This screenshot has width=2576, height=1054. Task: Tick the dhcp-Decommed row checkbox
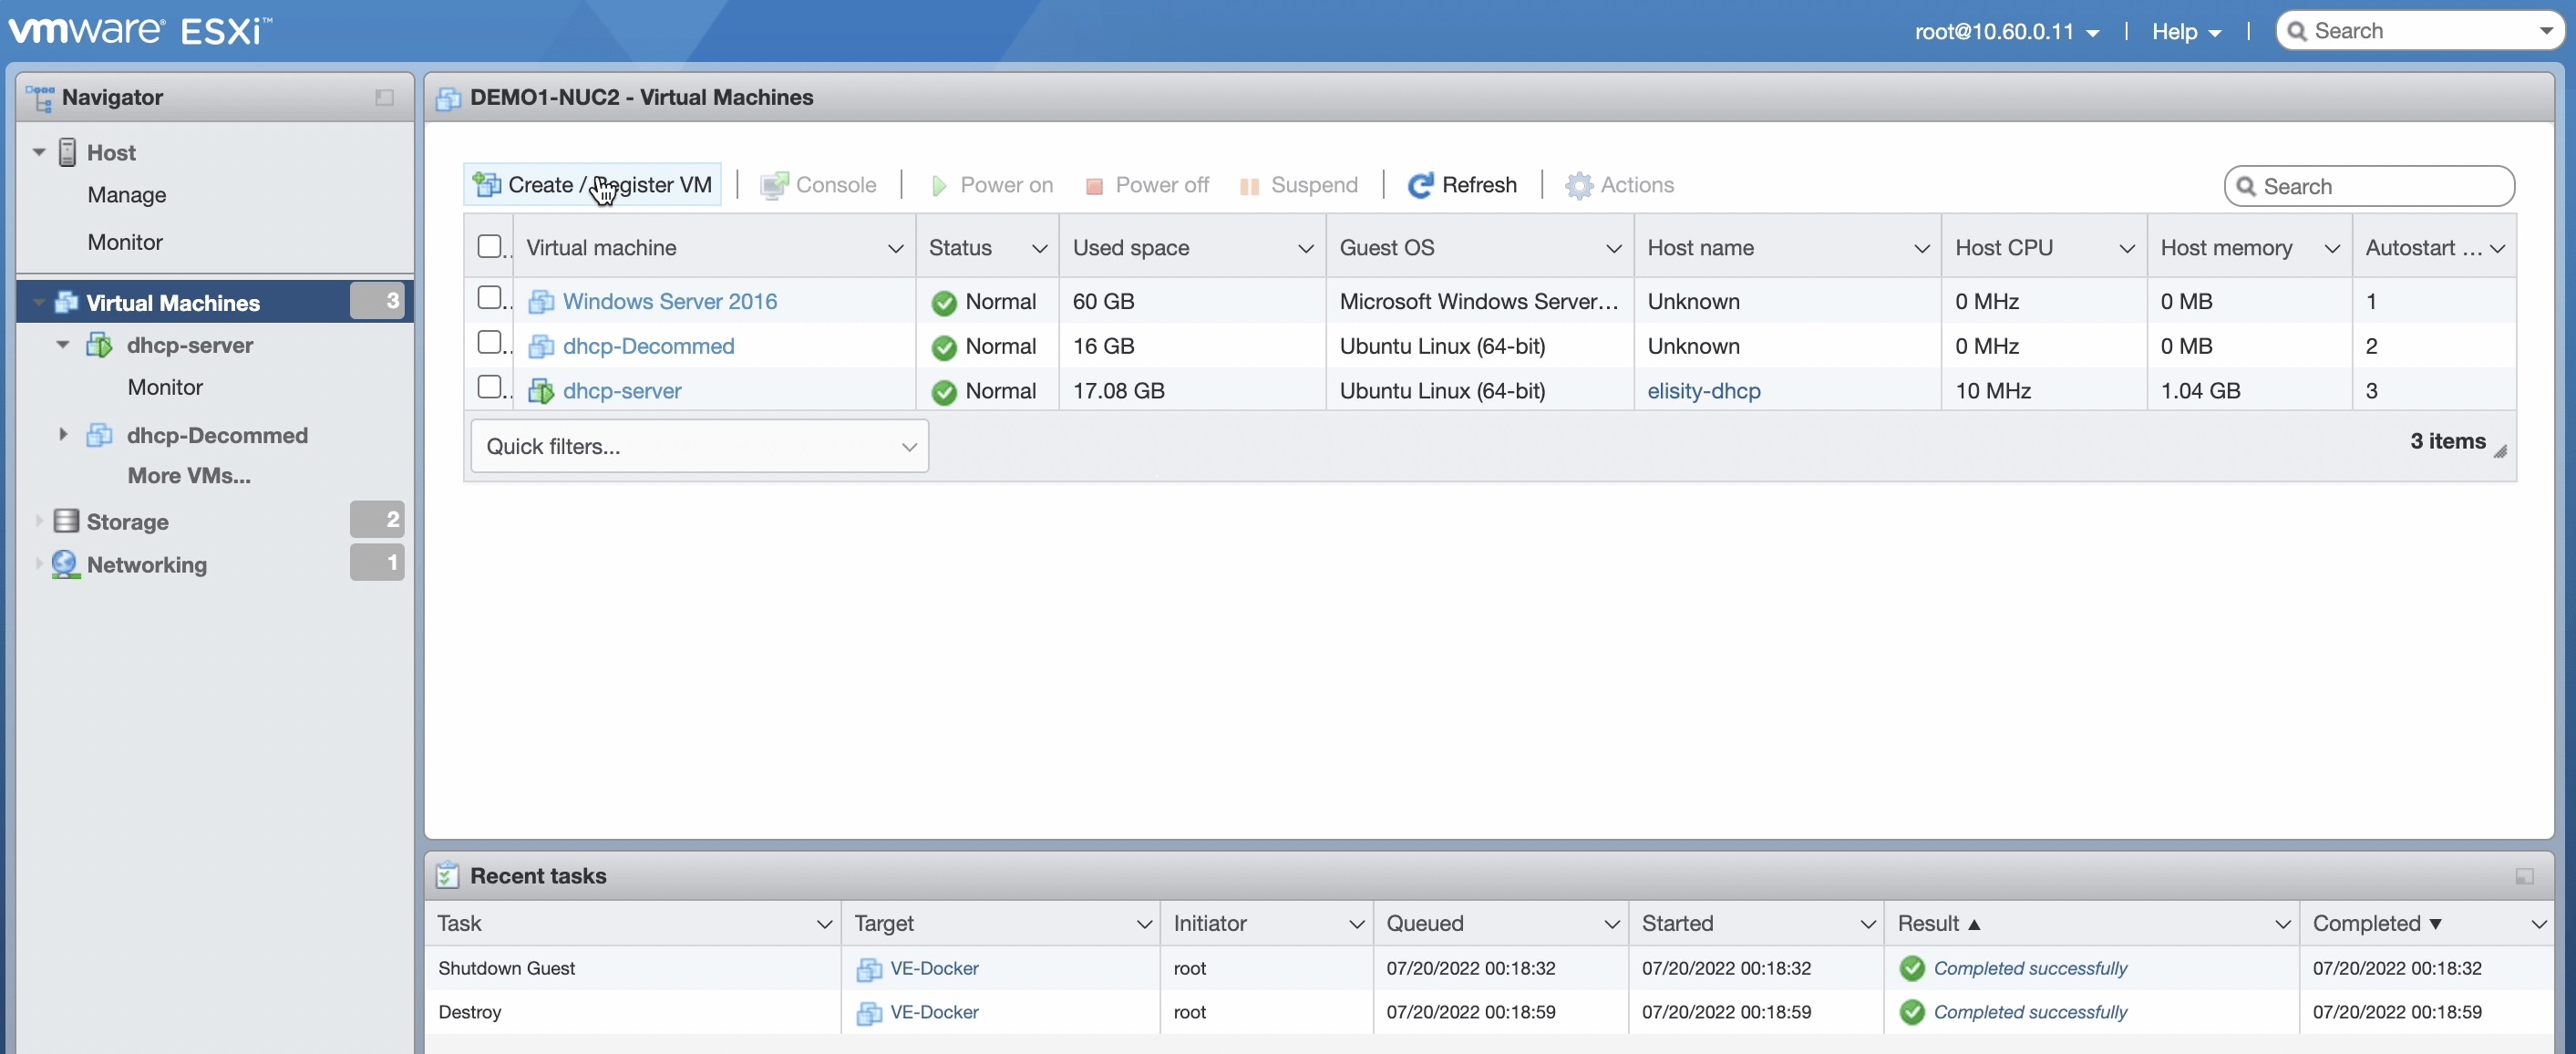click(489, 342)
